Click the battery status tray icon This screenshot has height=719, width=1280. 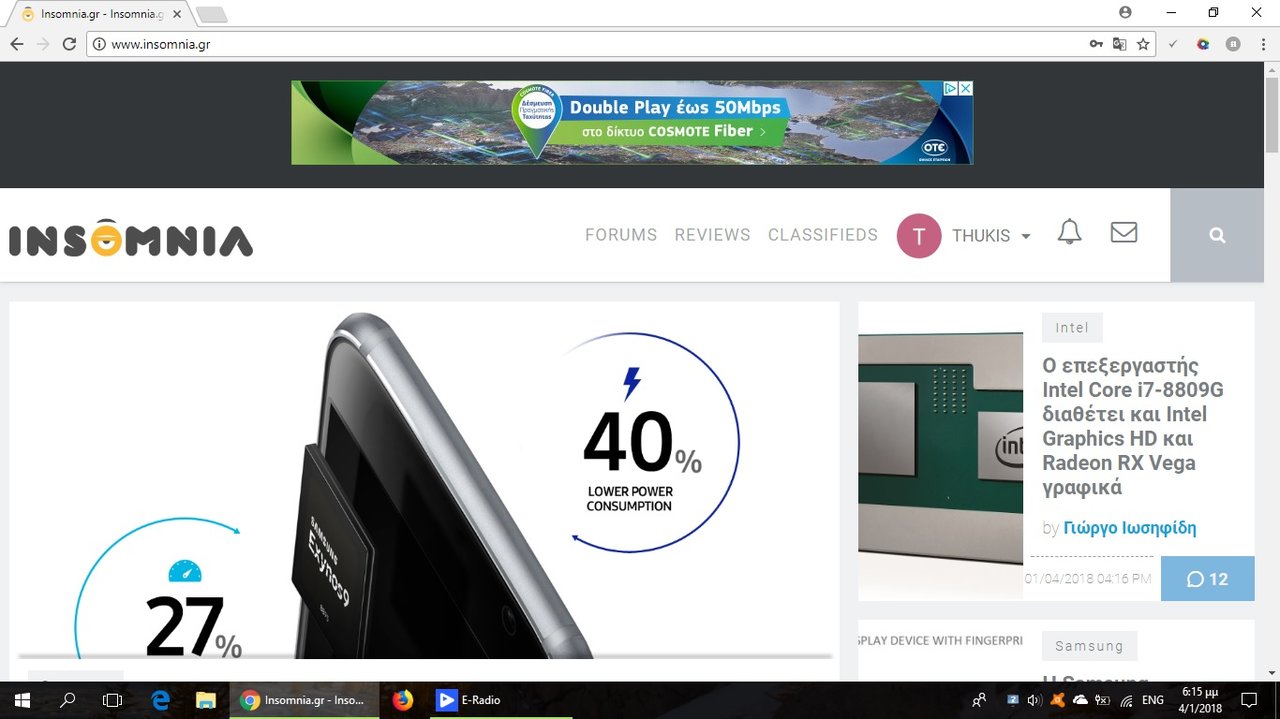[x=1102, y=700]
